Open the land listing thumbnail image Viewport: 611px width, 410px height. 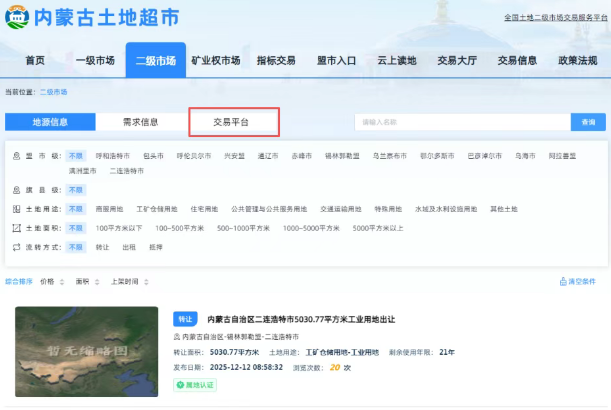[x=86, y=351]
